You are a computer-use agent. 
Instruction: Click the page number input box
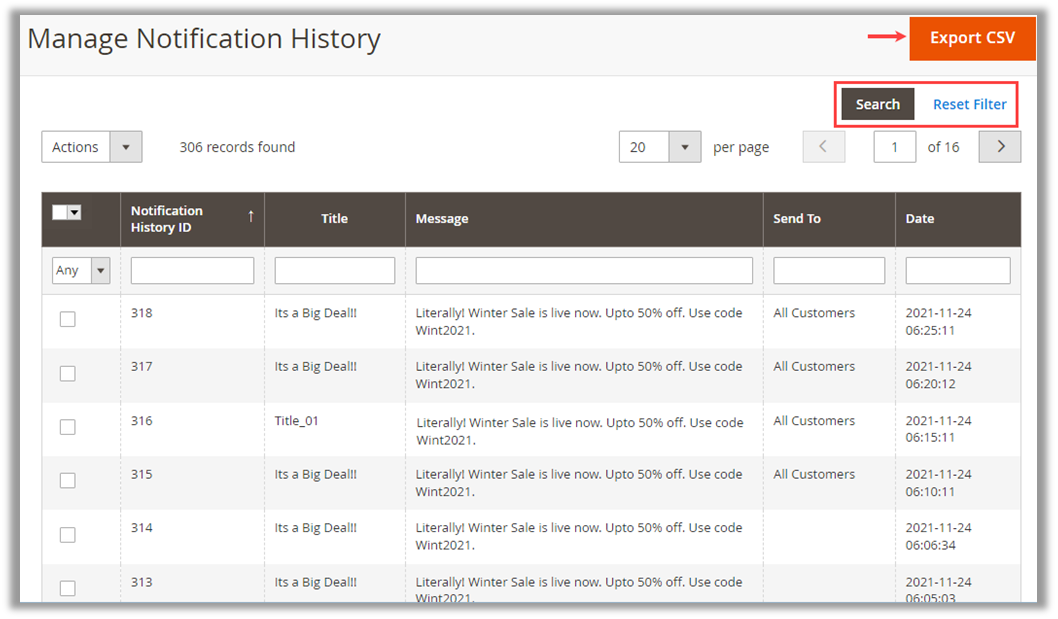894,147
